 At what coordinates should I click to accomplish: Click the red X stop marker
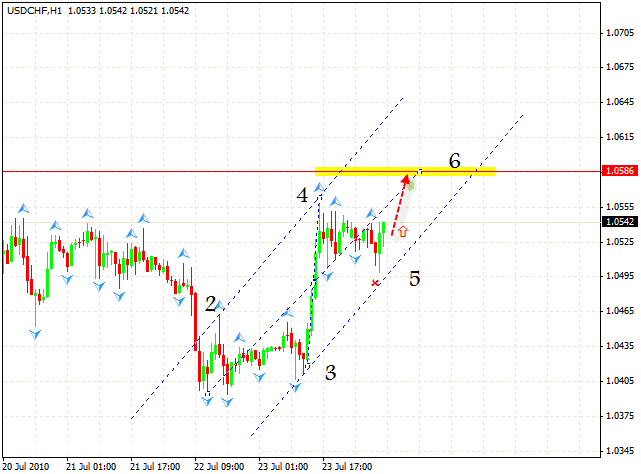tap(375, 283)
